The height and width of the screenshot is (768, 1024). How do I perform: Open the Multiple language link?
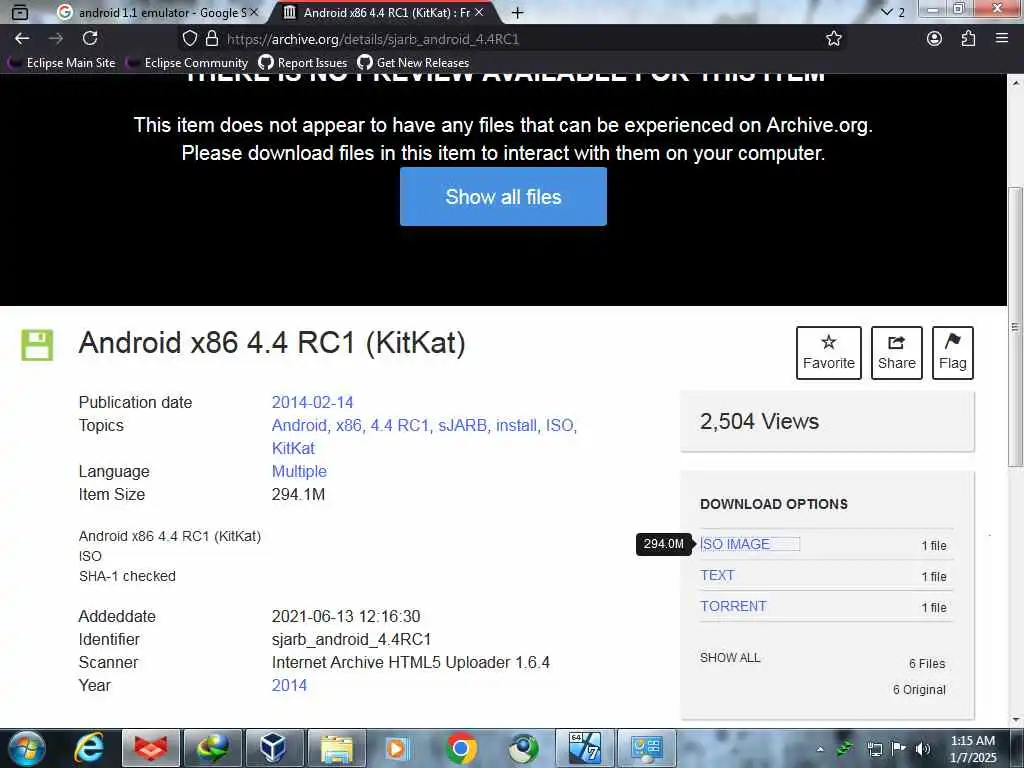(299, 471)
